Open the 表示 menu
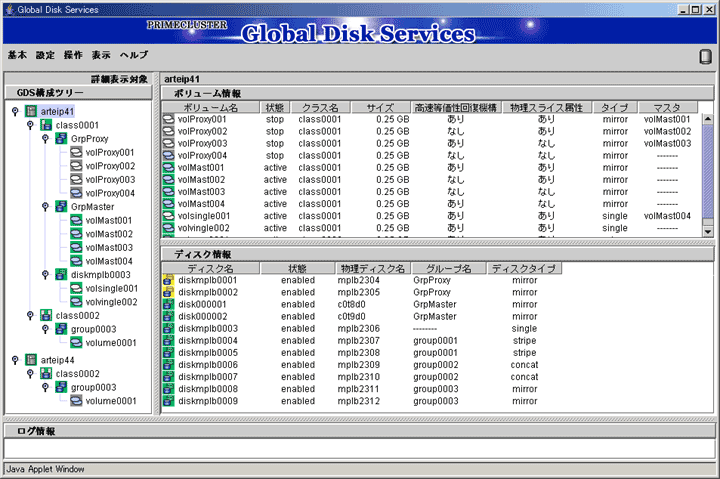Viewport: 720px width, 479px height. click(x=101, y=55)
